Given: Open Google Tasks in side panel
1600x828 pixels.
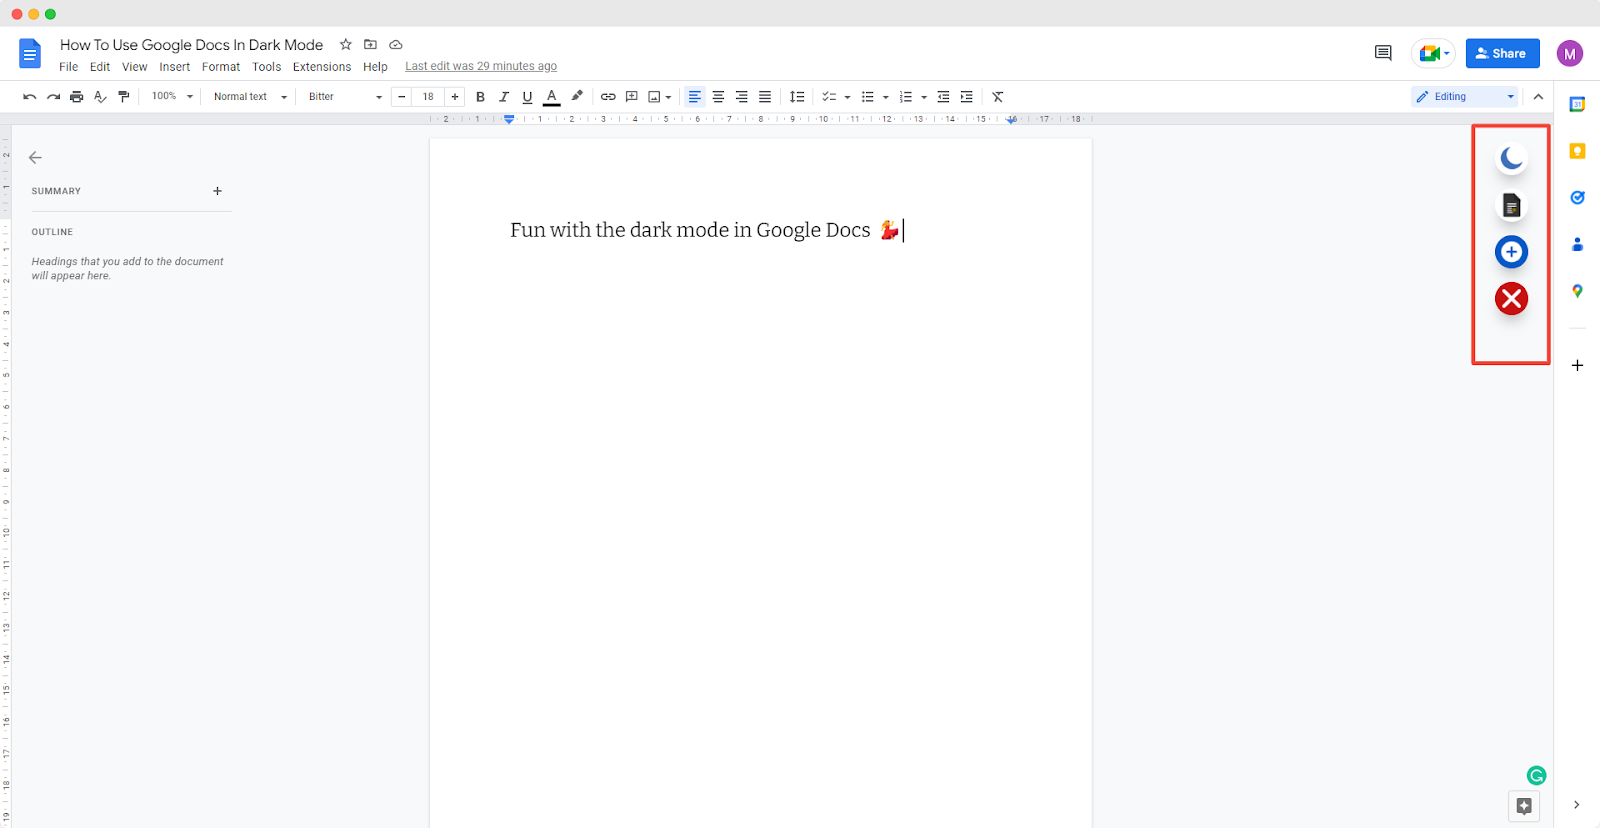Looking at the screenshot, I should pos(1577,198).
